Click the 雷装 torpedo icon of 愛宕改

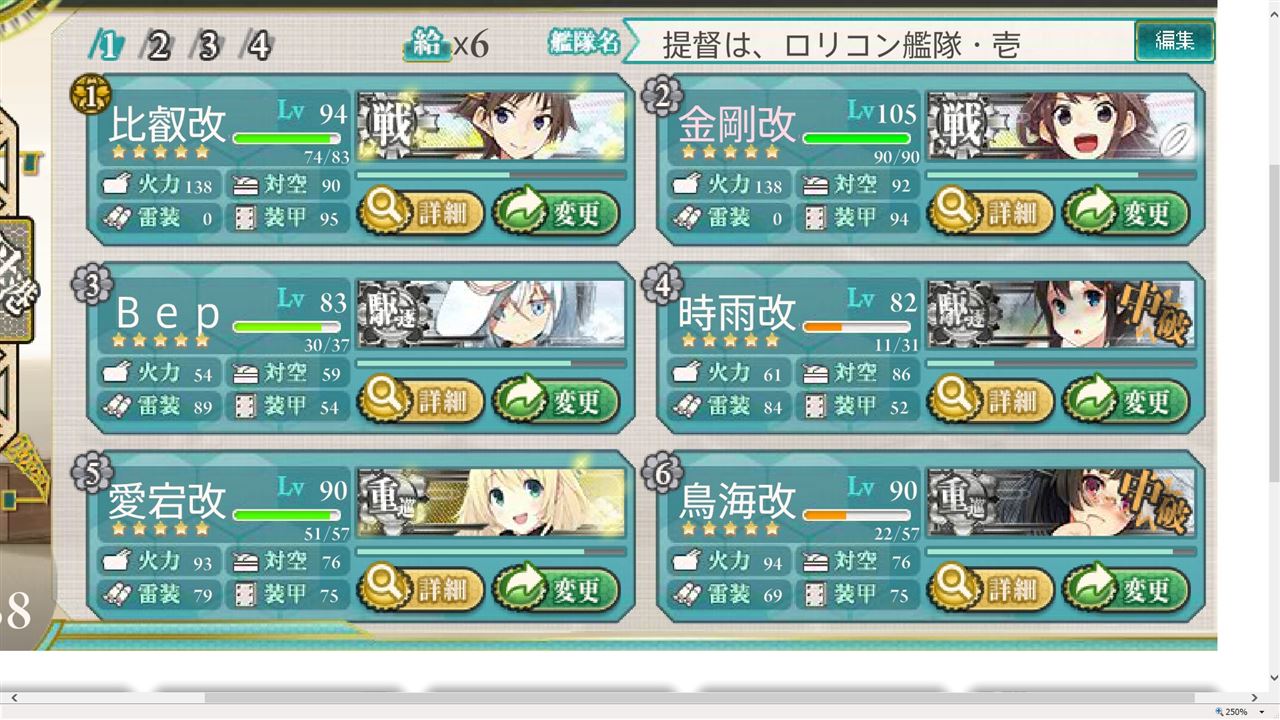pos(117,595)
